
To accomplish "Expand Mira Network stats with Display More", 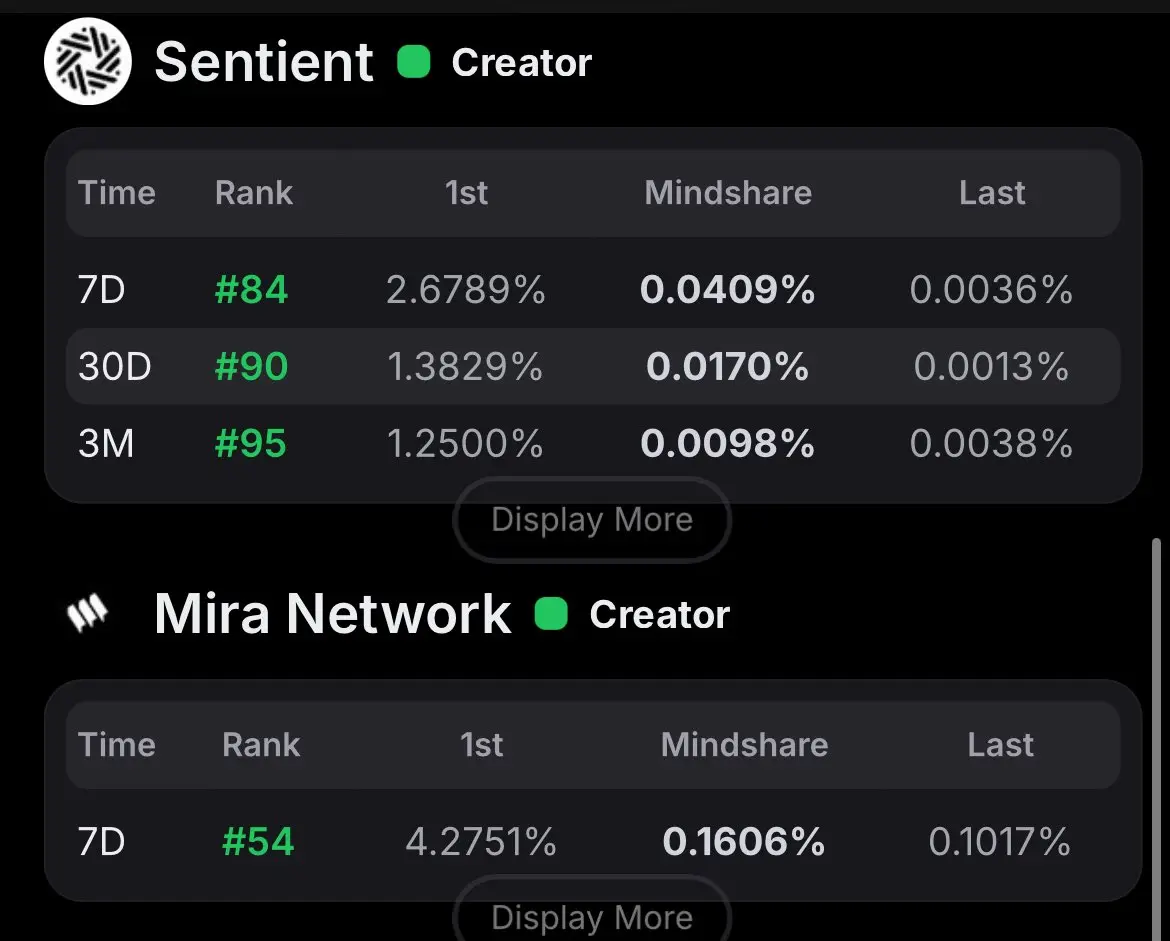I will [x=592, y=912].
